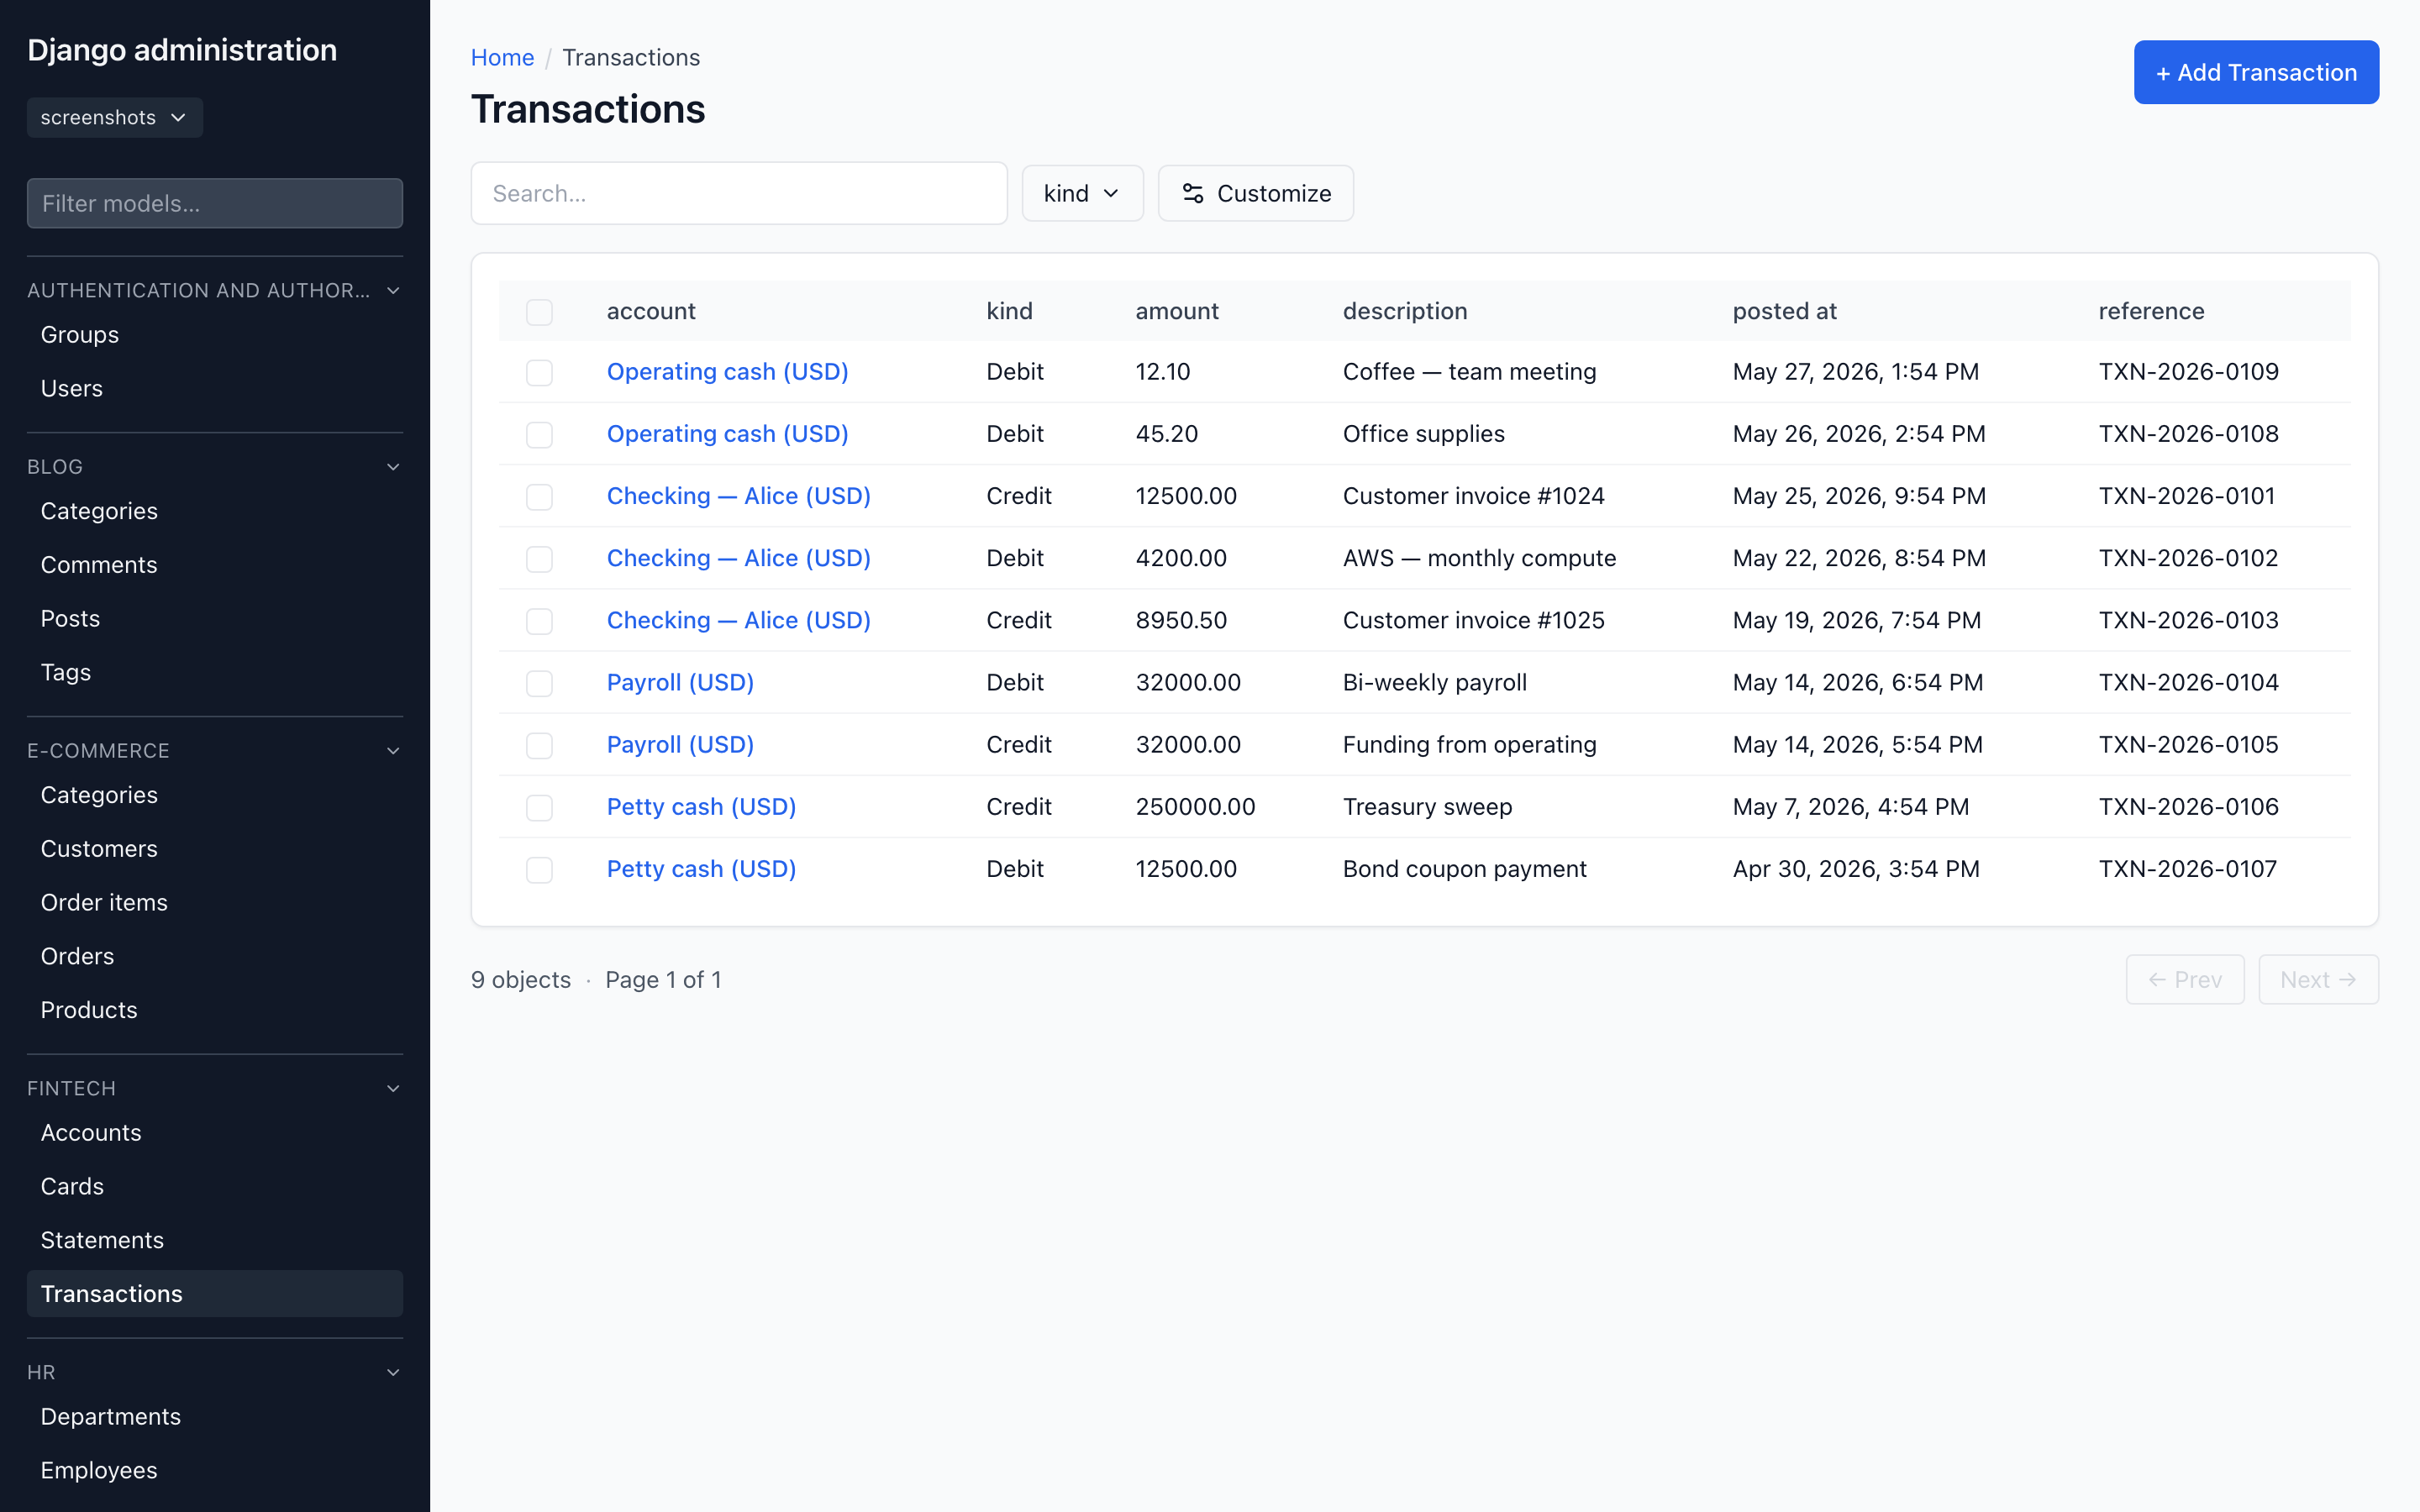This screenshot has height=1512, width=2420.
Task: Click the Home breadcrumb link
Action: tap(502, 57)
